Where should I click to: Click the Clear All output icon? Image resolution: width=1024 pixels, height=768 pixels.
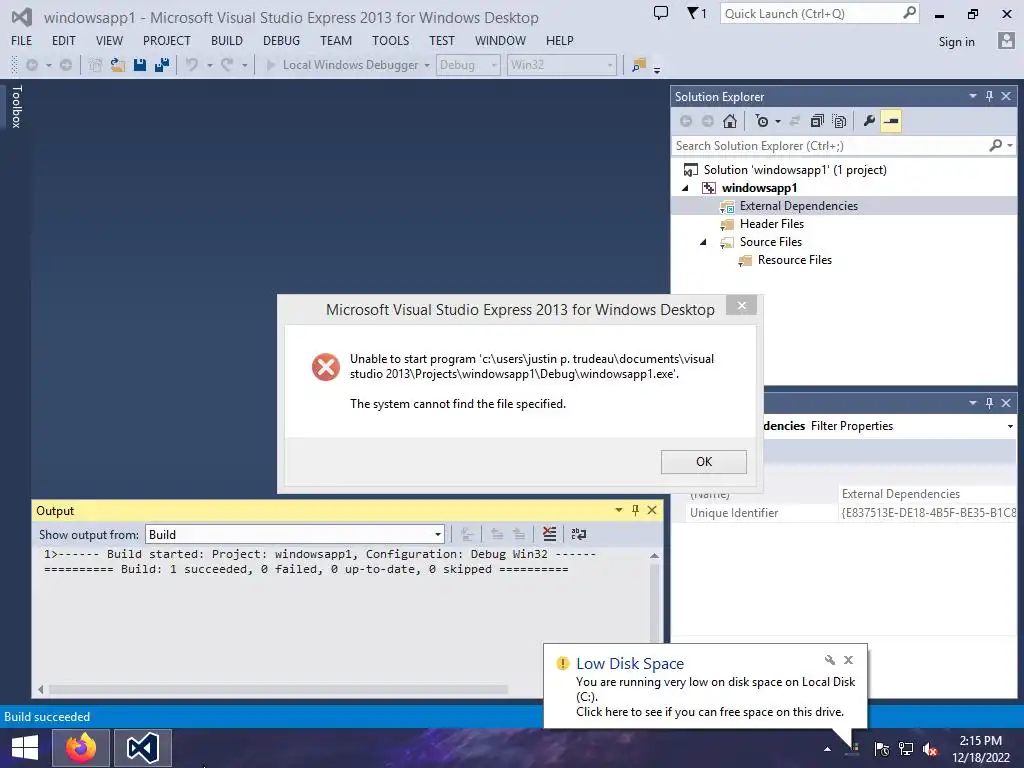pyautogui.click(x=550, y=534)
